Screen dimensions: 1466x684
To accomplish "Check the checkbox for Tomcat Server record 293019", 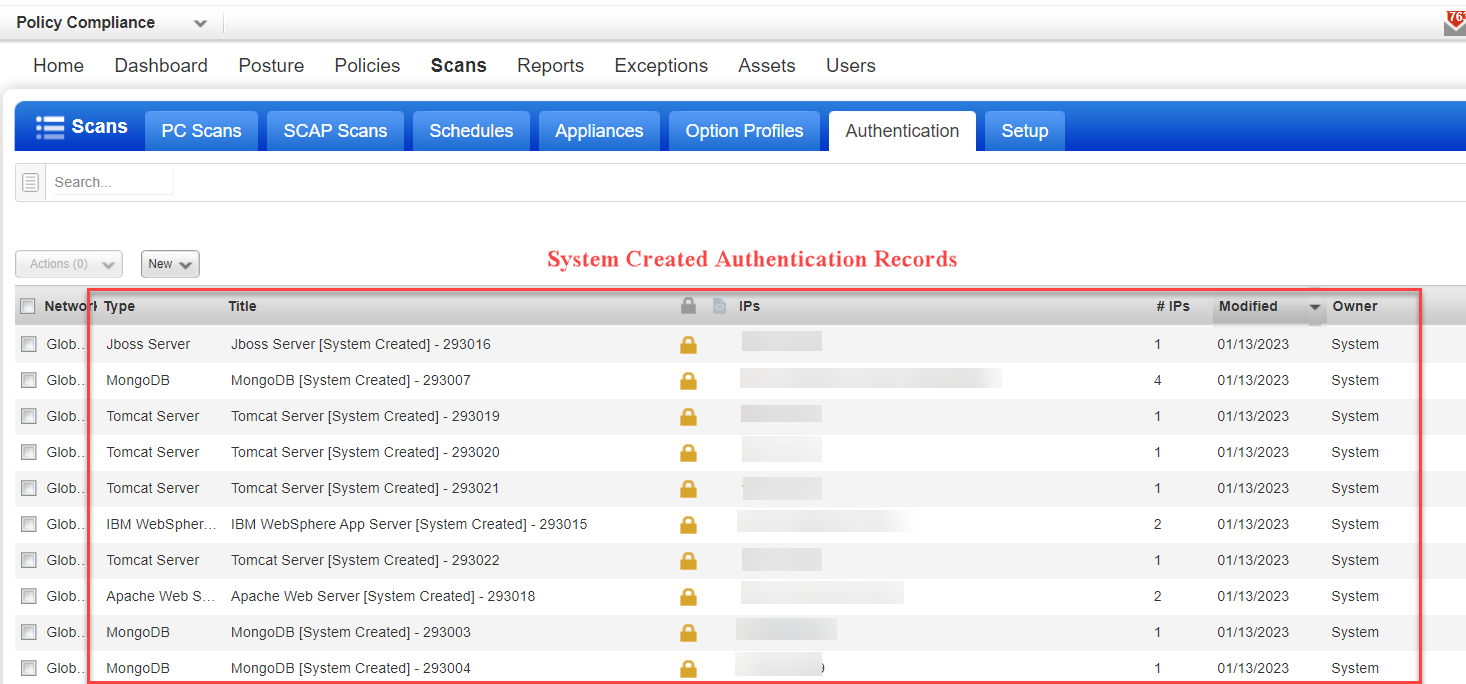I will [27, 416].
